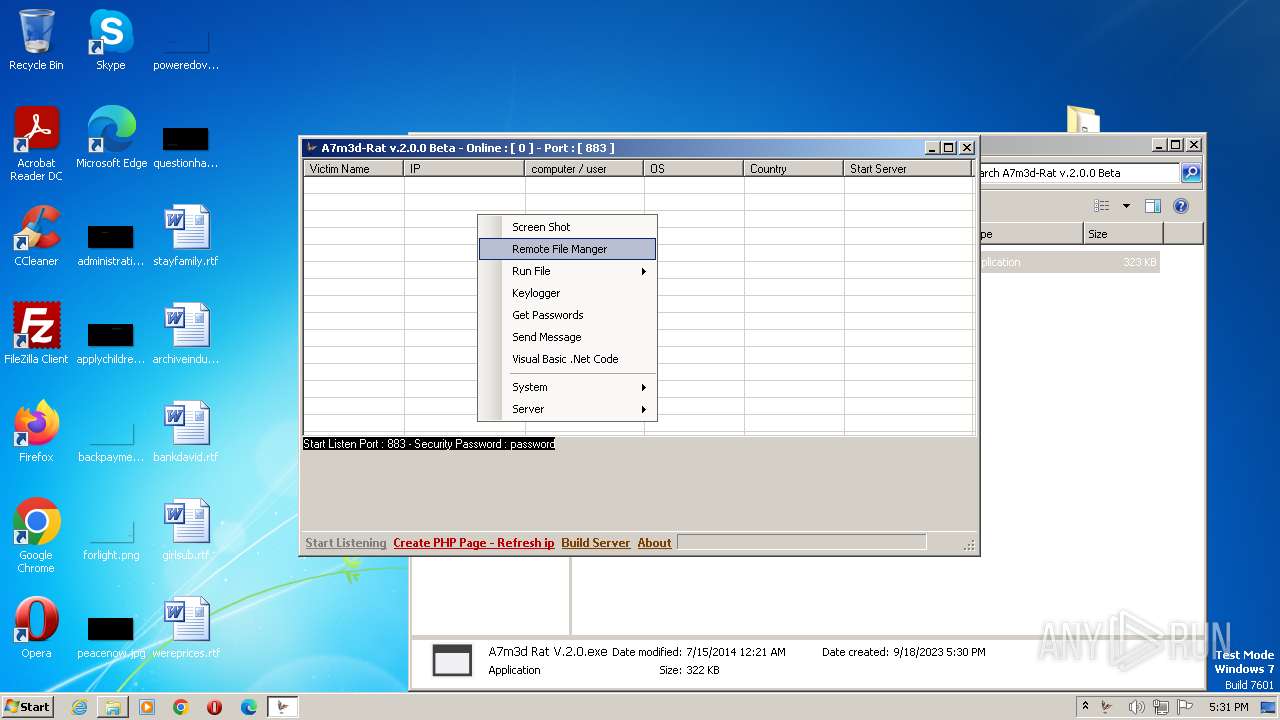Sort Explorer list by Size column

pos(1123,234)
